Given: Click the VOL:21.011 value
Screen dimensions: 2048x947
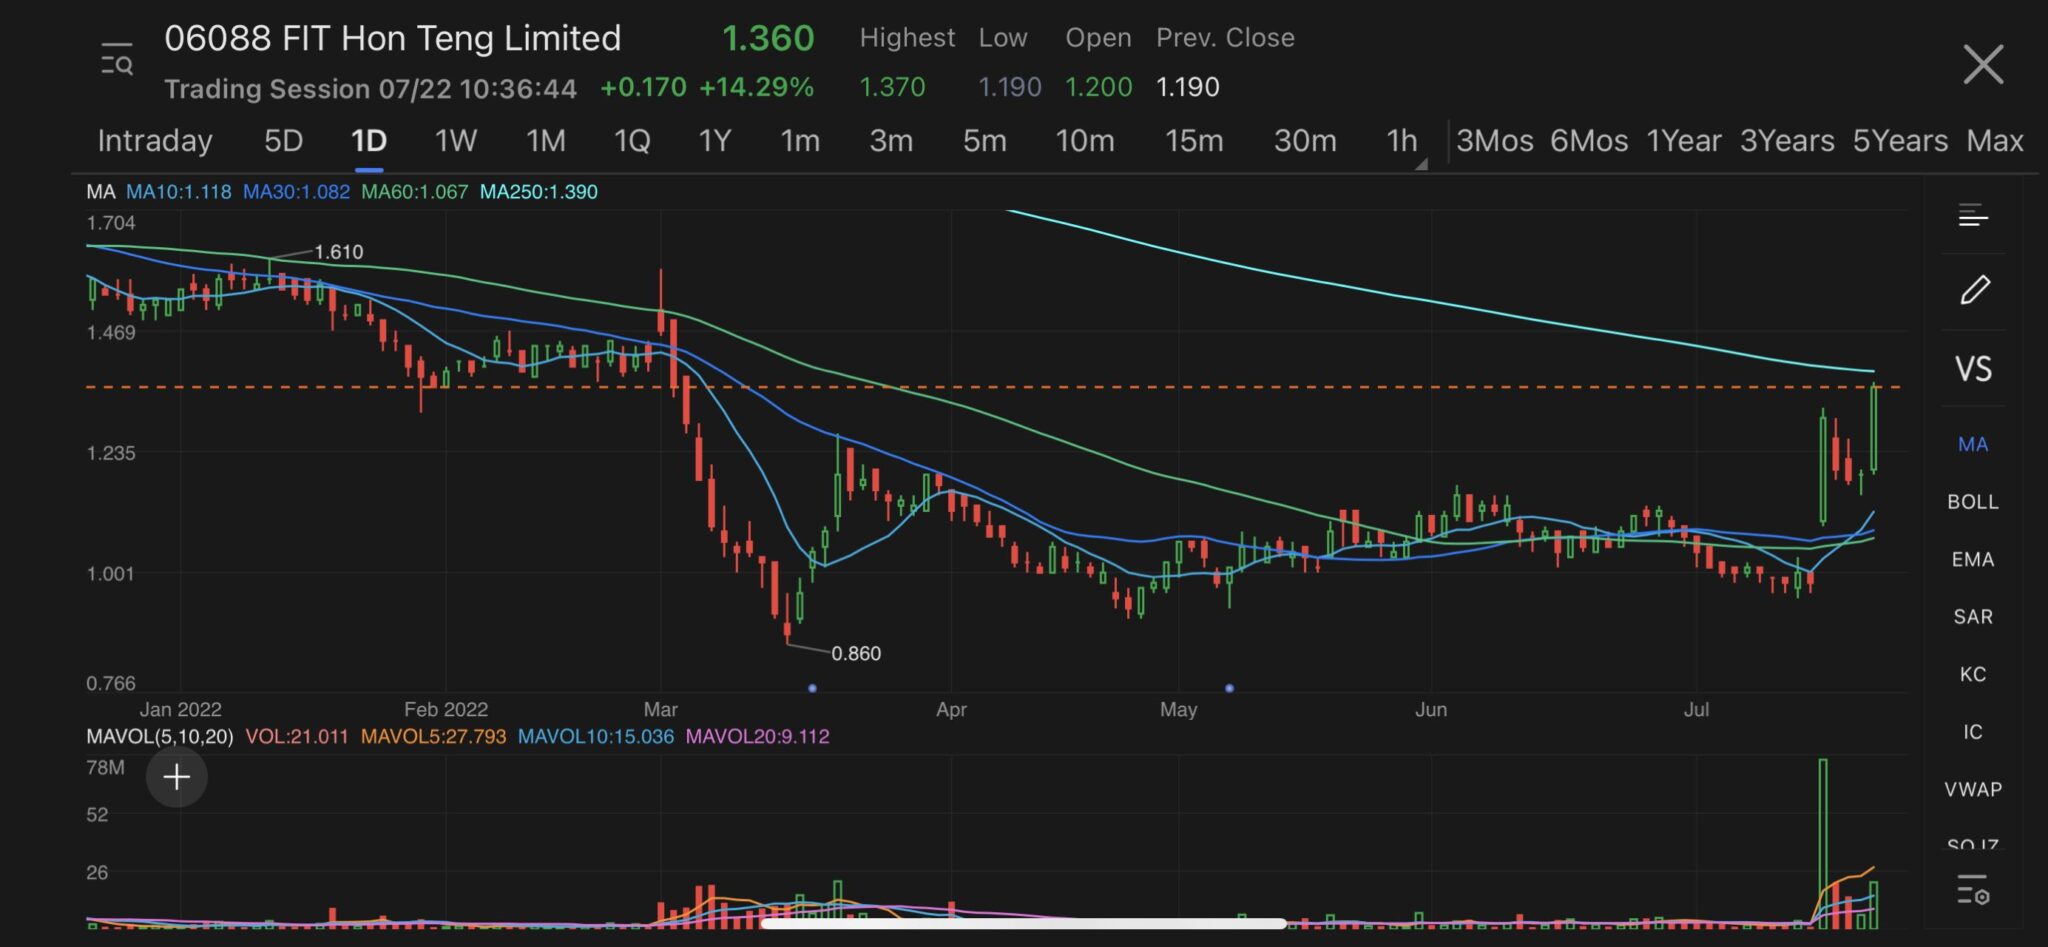Looking at the screenshot, I should pyautogui.click(x=297, y=737).
